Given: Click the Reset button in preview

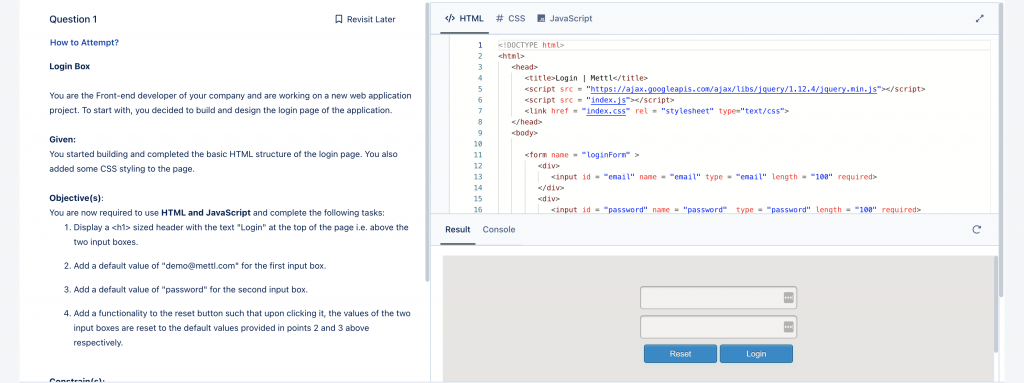Looking at the screenshot, I should [680, 354].
